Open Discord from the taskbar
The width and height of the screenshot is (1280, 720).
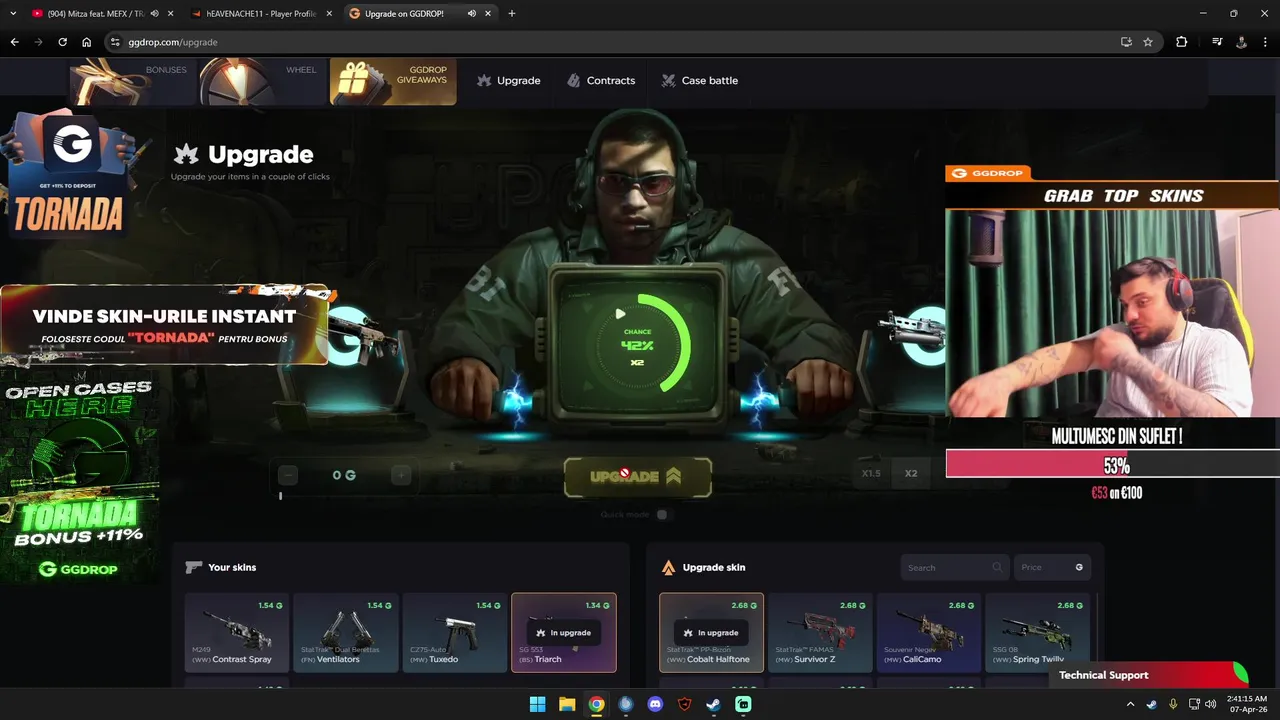[655, 704]
